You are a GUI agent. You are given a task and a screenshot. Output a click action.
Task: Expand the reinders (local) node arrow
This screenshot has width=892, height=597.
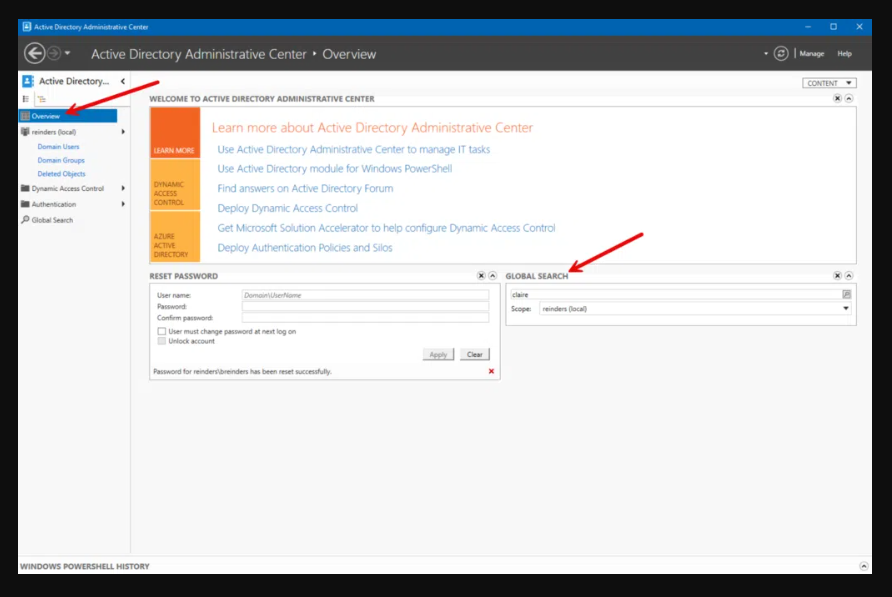tap(123, 132)
